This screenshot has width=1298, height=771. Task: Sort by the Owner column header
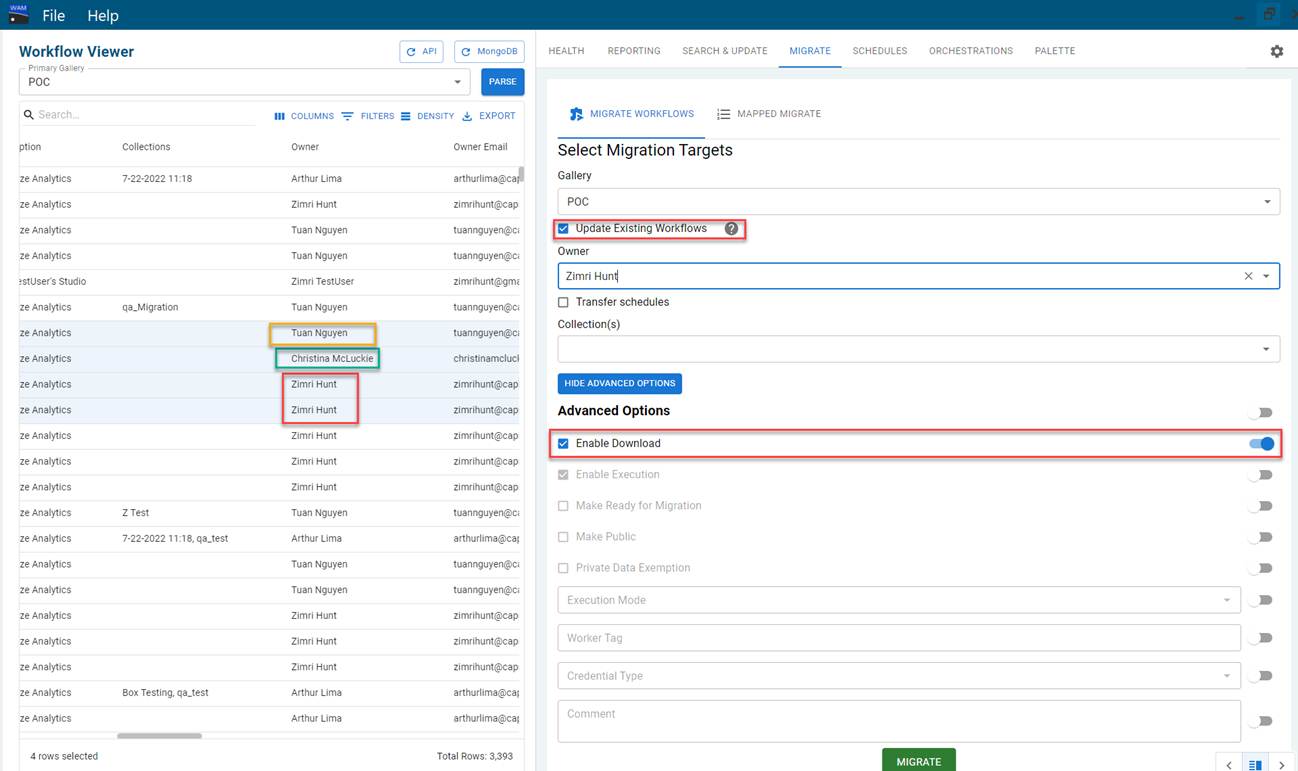click(305, 147)
